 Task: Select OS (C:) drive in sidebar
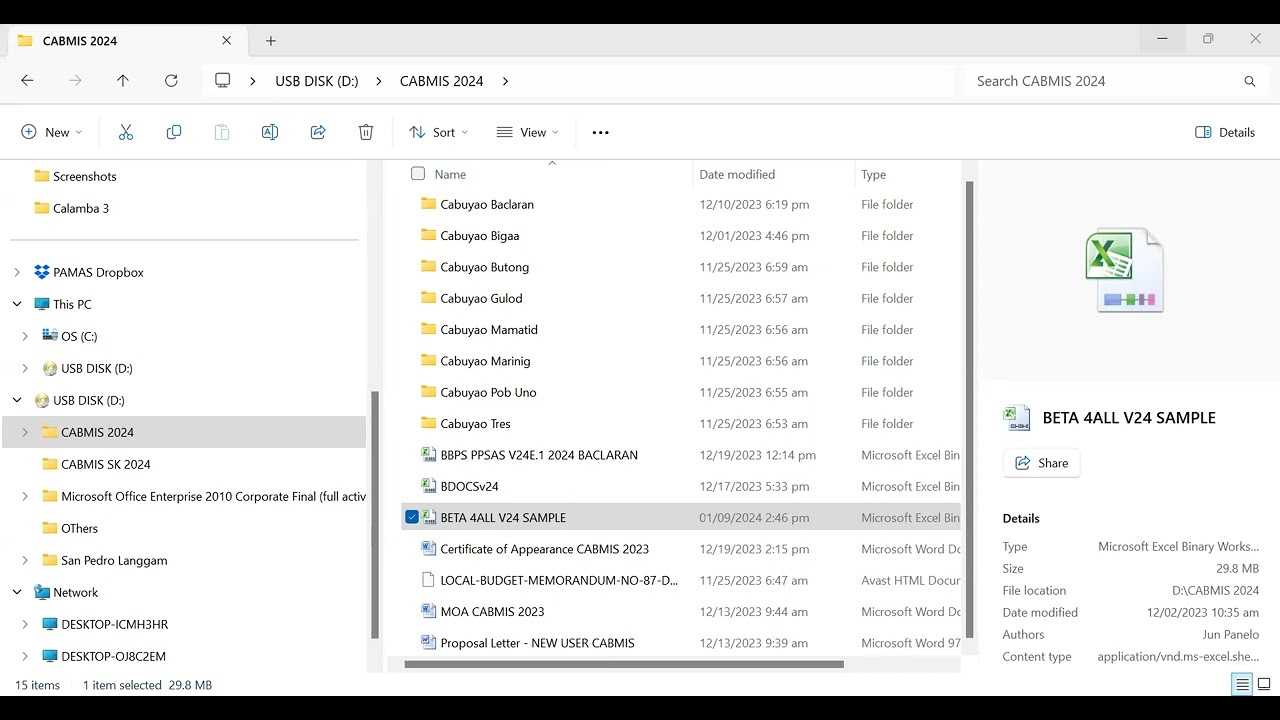coord(79,336)
